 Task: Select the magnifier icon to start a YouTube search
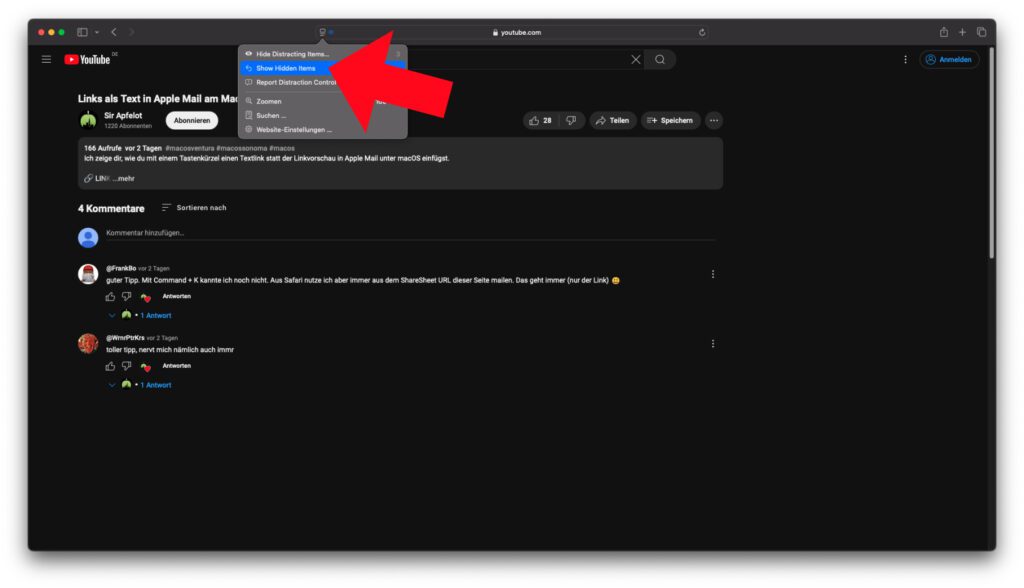660,59
